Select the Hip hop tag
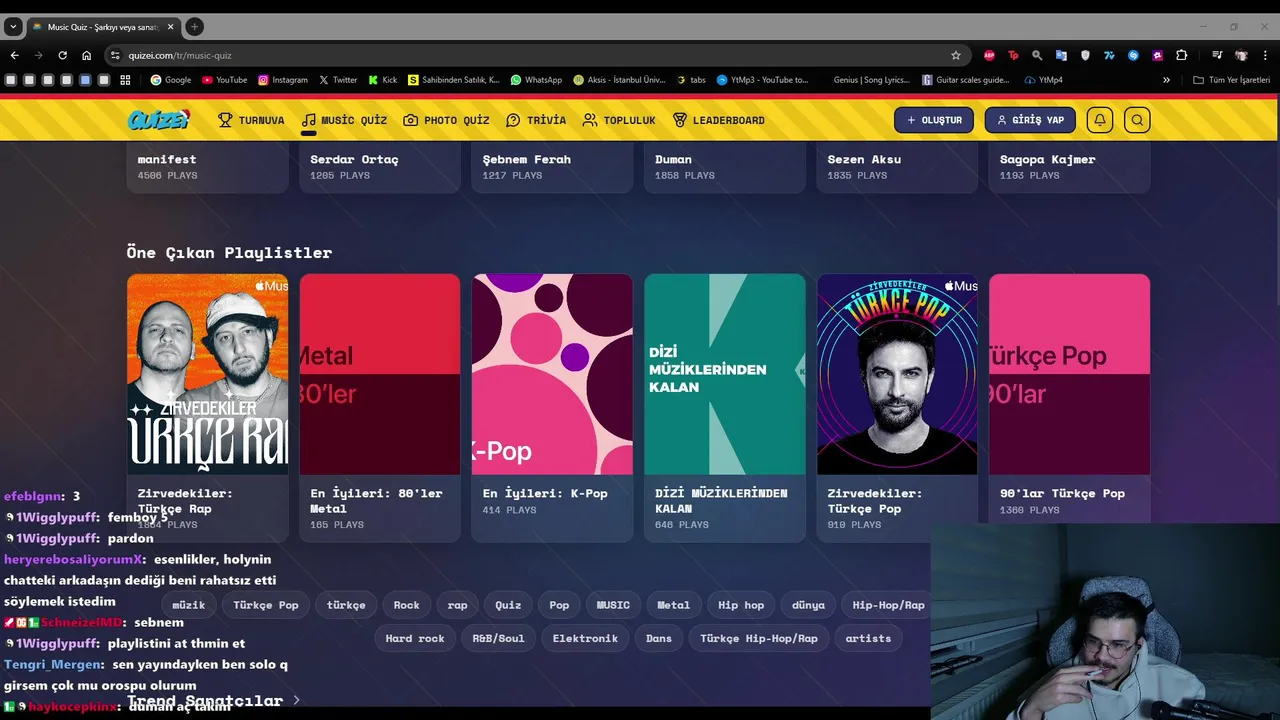Image resolution: width=1280 pixels, height=720 pixels. coord(741,605)
